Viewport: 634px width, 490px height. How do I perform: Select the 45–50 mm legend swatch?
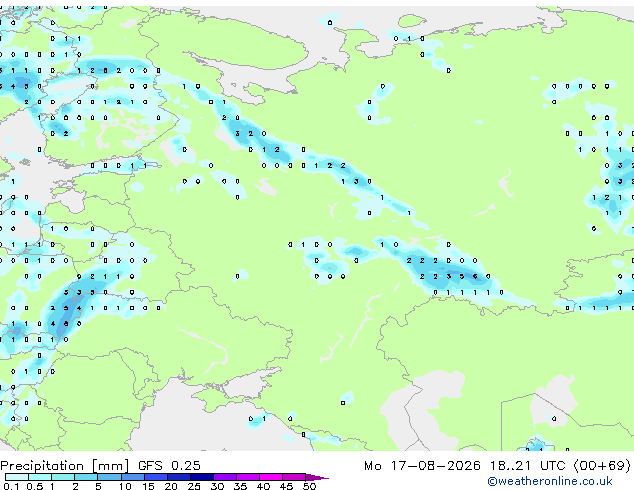[x=294, y=477]
